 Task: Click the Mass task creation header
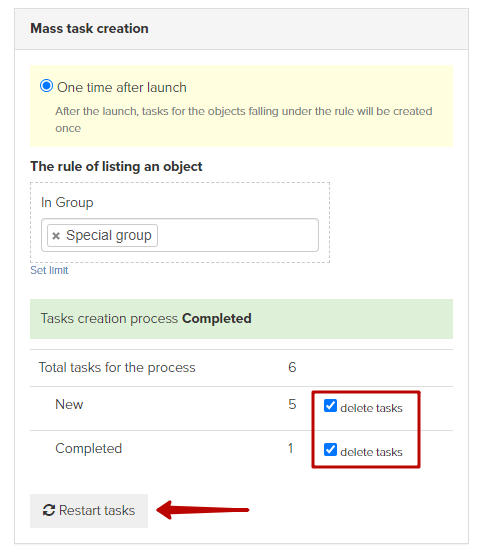(89, 28)
